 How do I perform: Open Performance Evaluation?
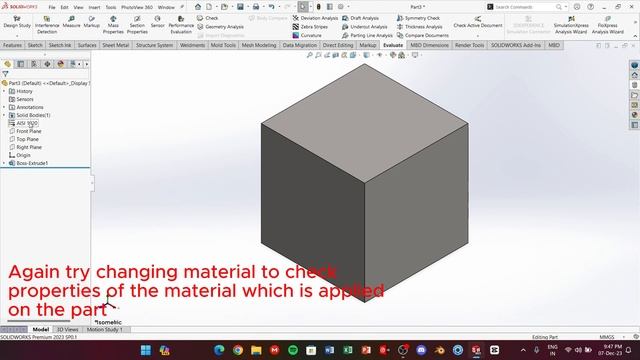(x=181, y=25)
